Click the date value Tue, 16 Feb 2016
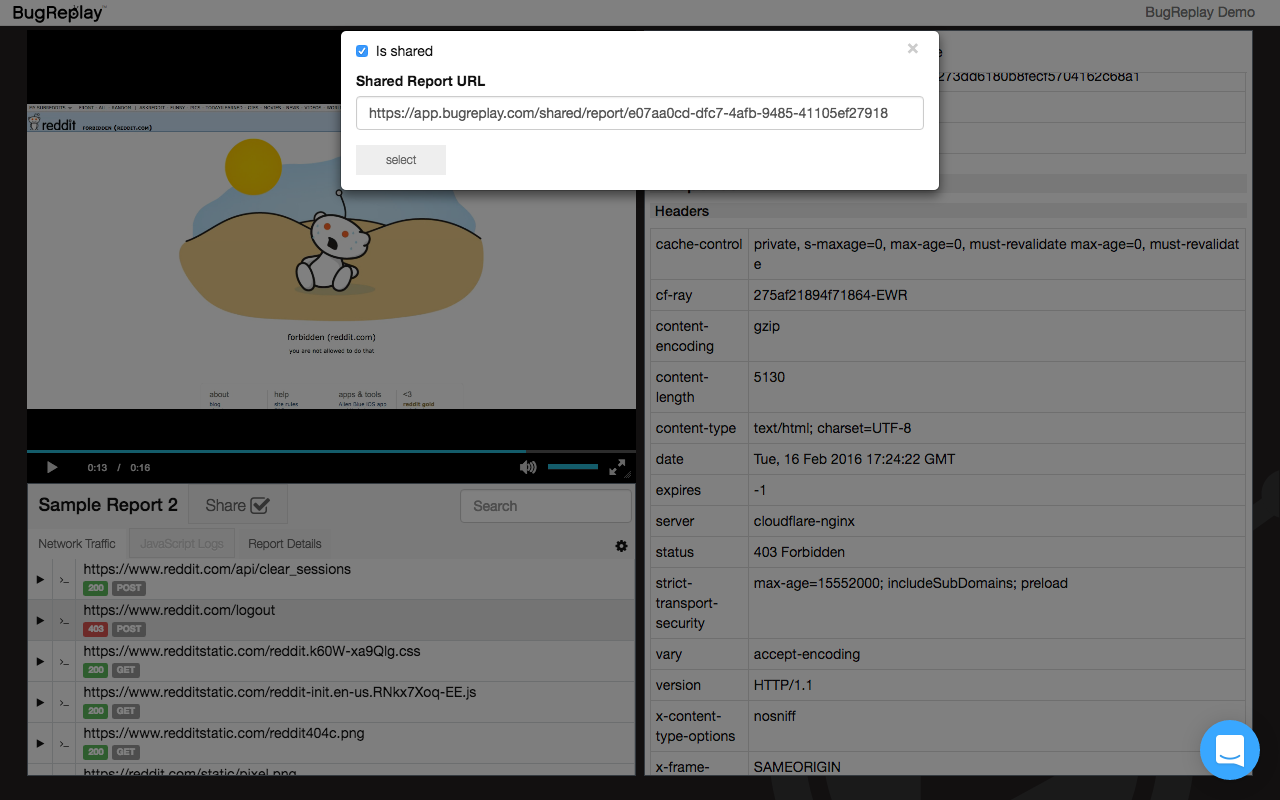 click(x=854, y=459)
